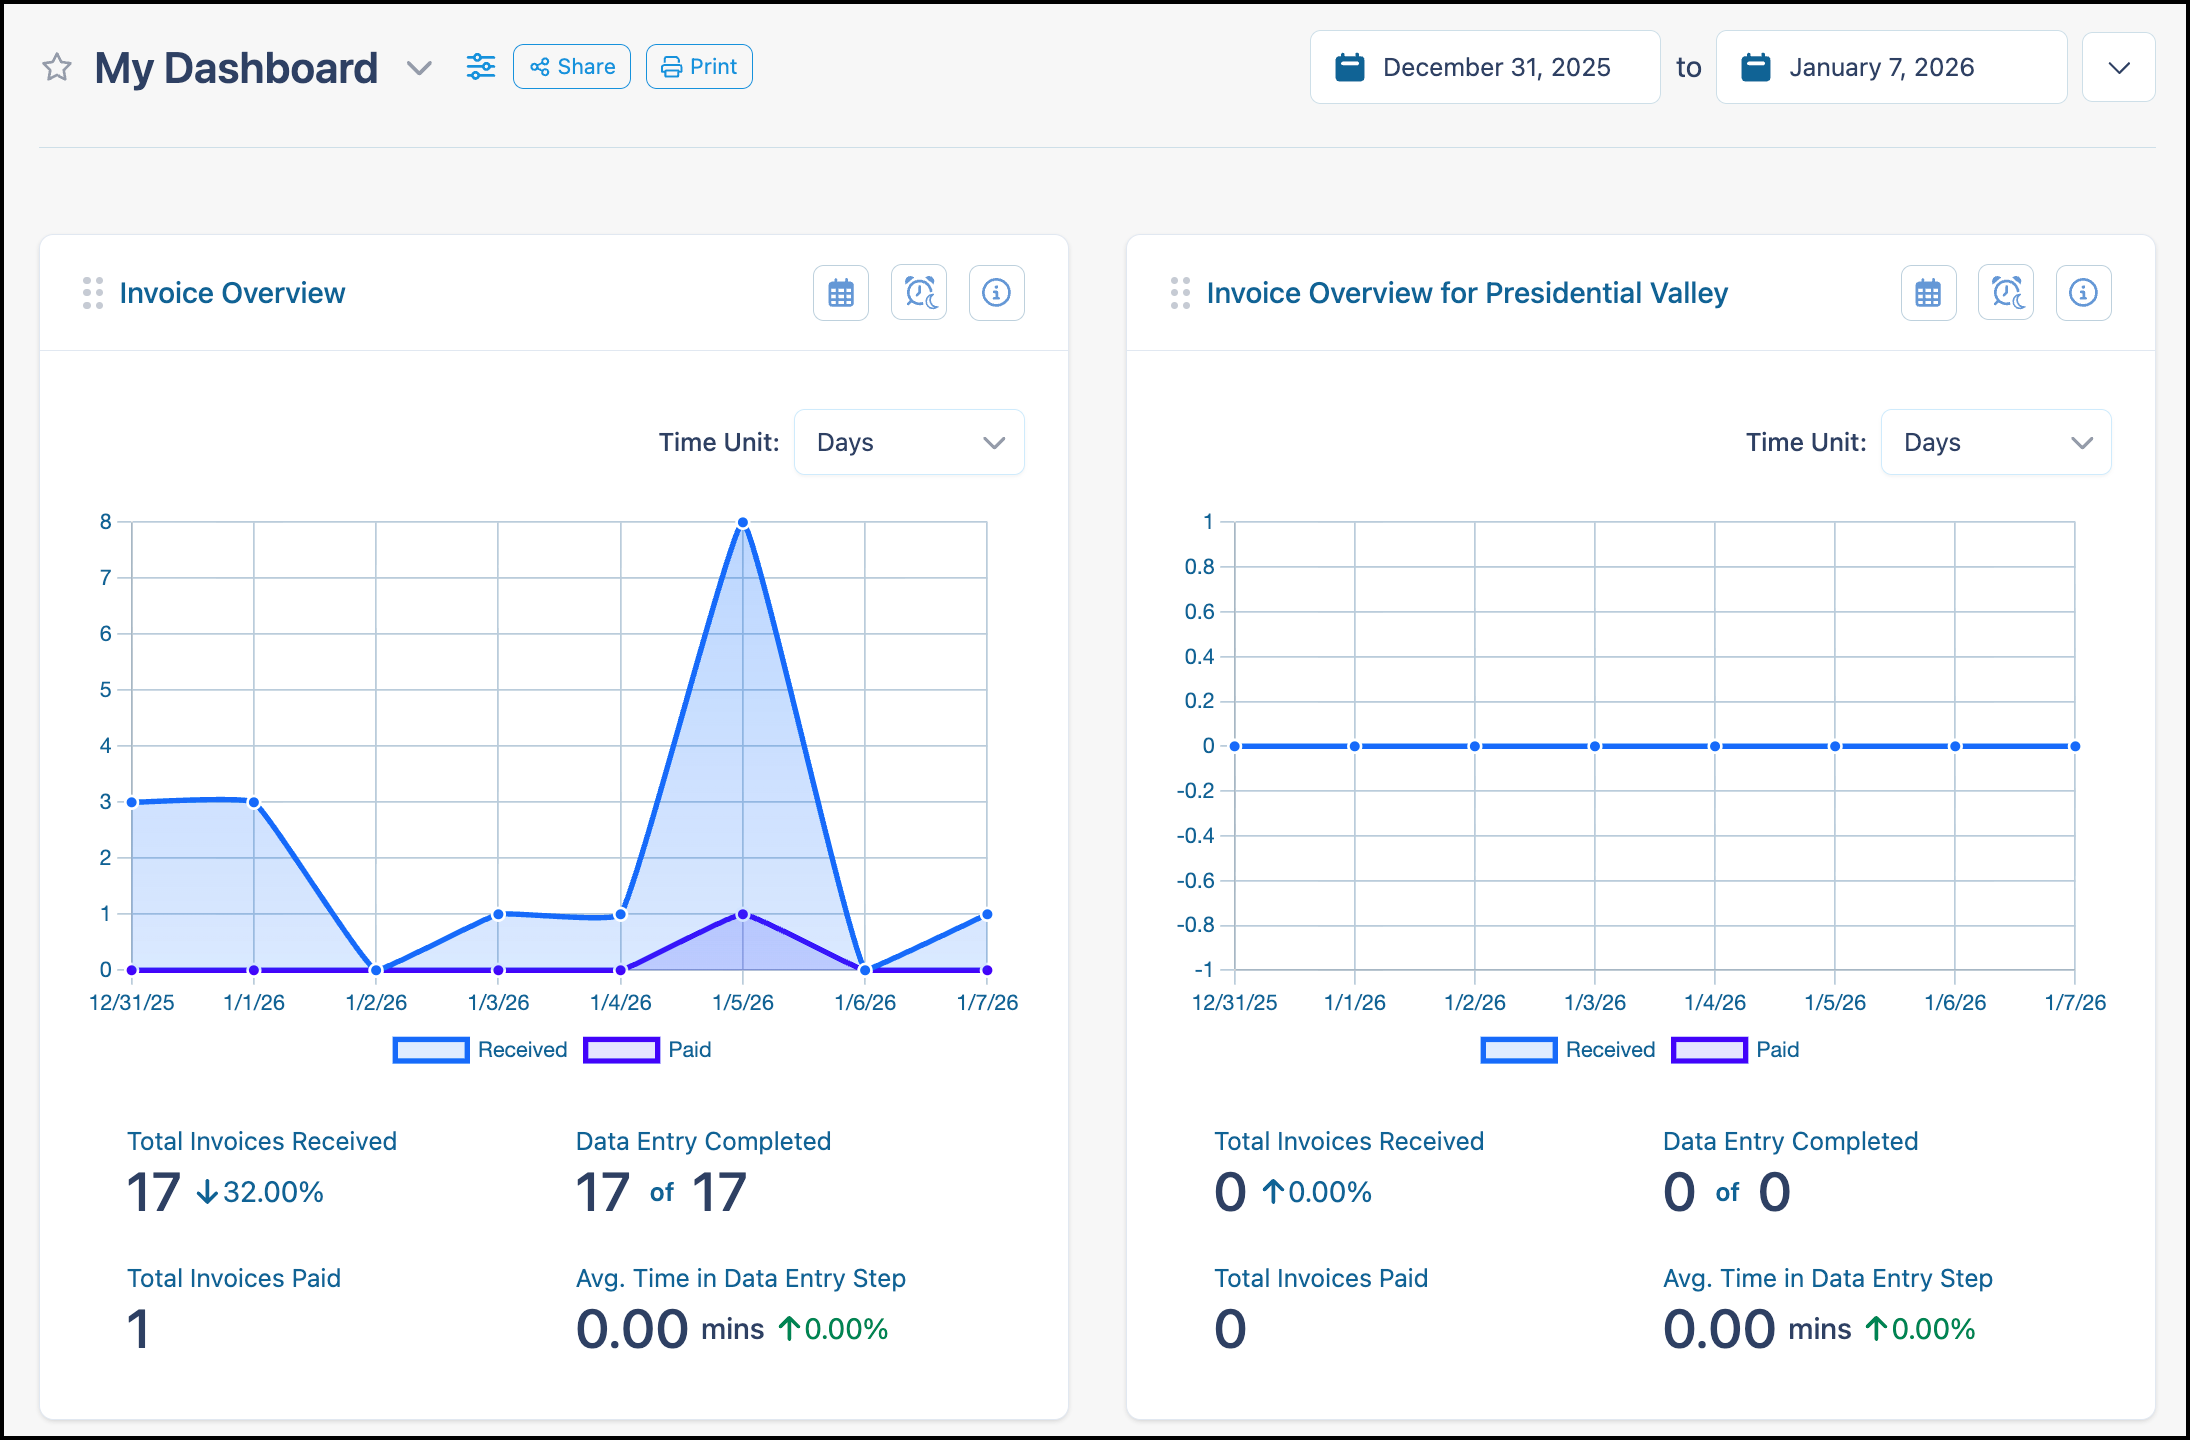Viewport: 2190px width, 1440px height.
Task: Toggle Received series in Presidential Valley legend
Action: tap(1568, 1050)
